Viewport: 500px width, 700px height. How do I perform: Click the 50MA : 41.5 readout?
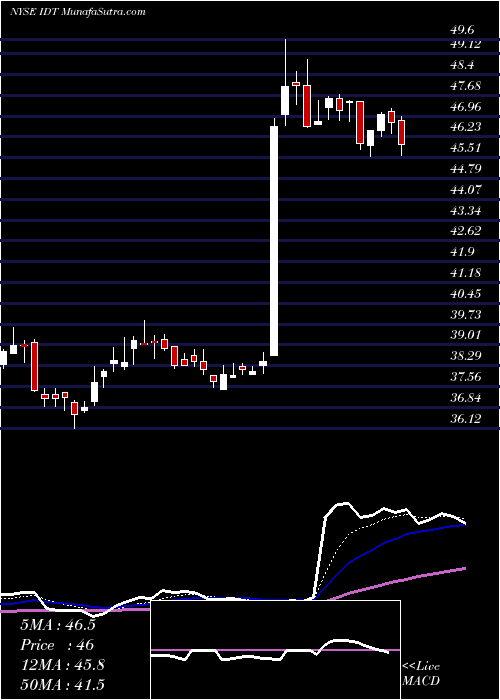tap(62, 684)
